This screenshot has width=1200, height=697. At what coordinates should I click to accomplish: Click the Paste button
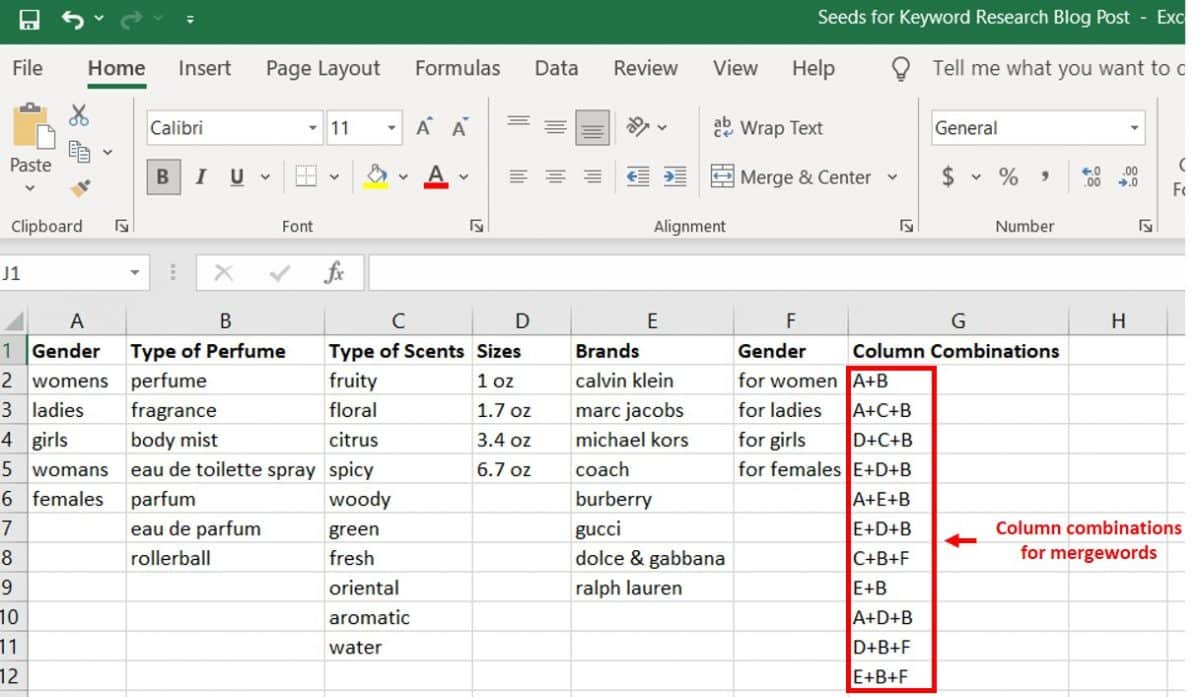point(30,130)
